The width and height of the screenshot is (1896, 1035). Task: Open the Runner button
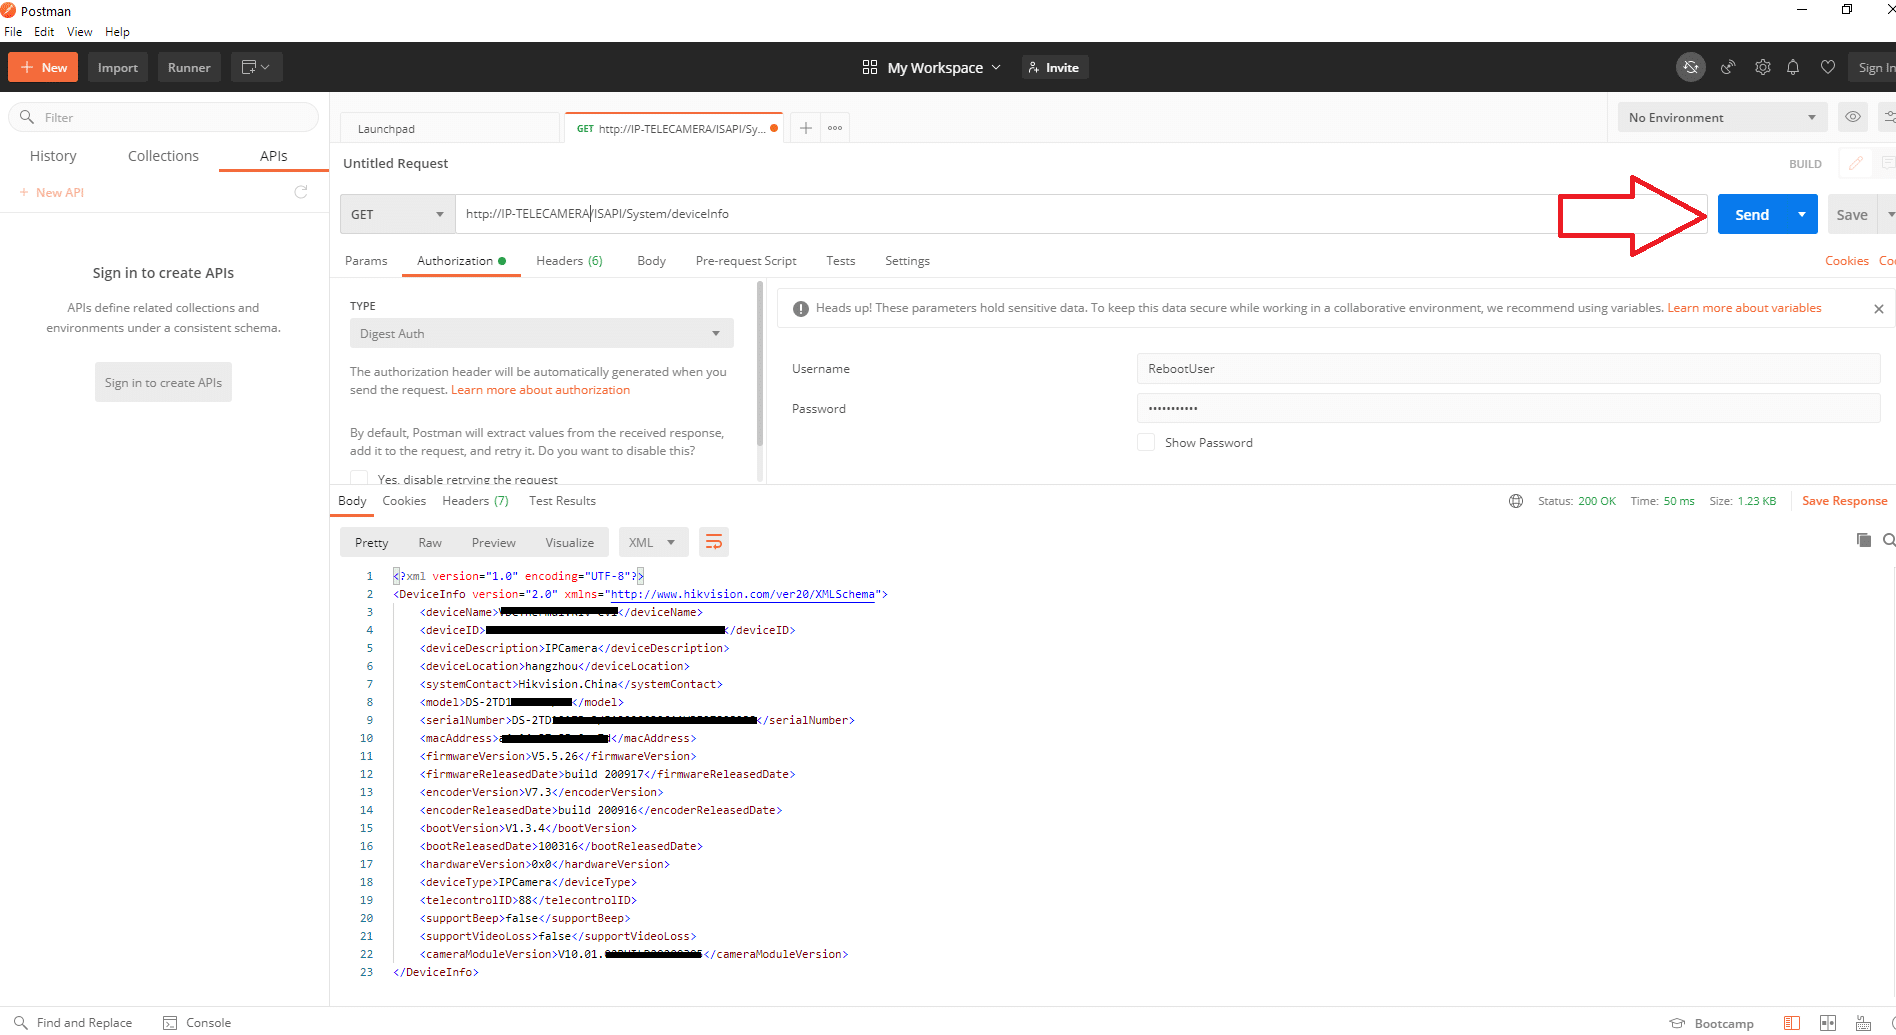(x=189, y=67)
